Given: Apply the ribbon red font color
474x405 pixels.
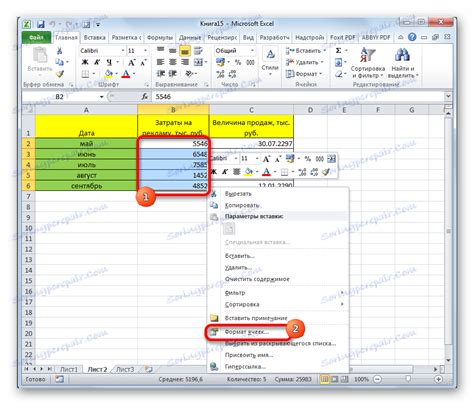Looking at the screenshot, I should pyautogui.click(x=126, y=74).
